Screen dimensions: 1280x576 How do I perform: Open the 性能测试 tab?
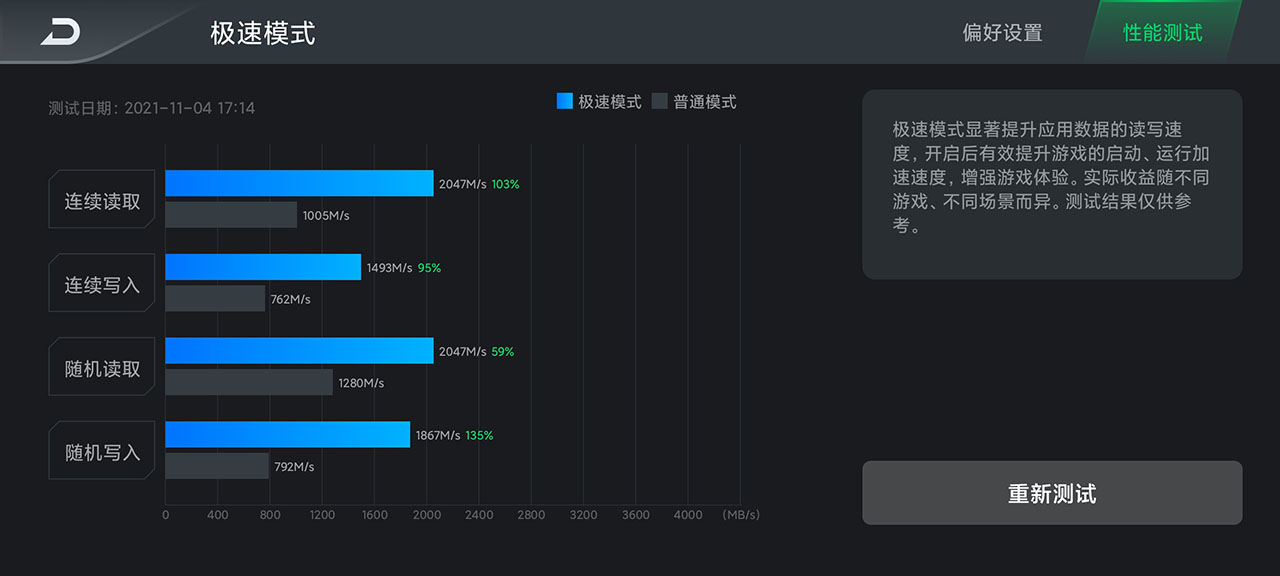(1162, 33)
